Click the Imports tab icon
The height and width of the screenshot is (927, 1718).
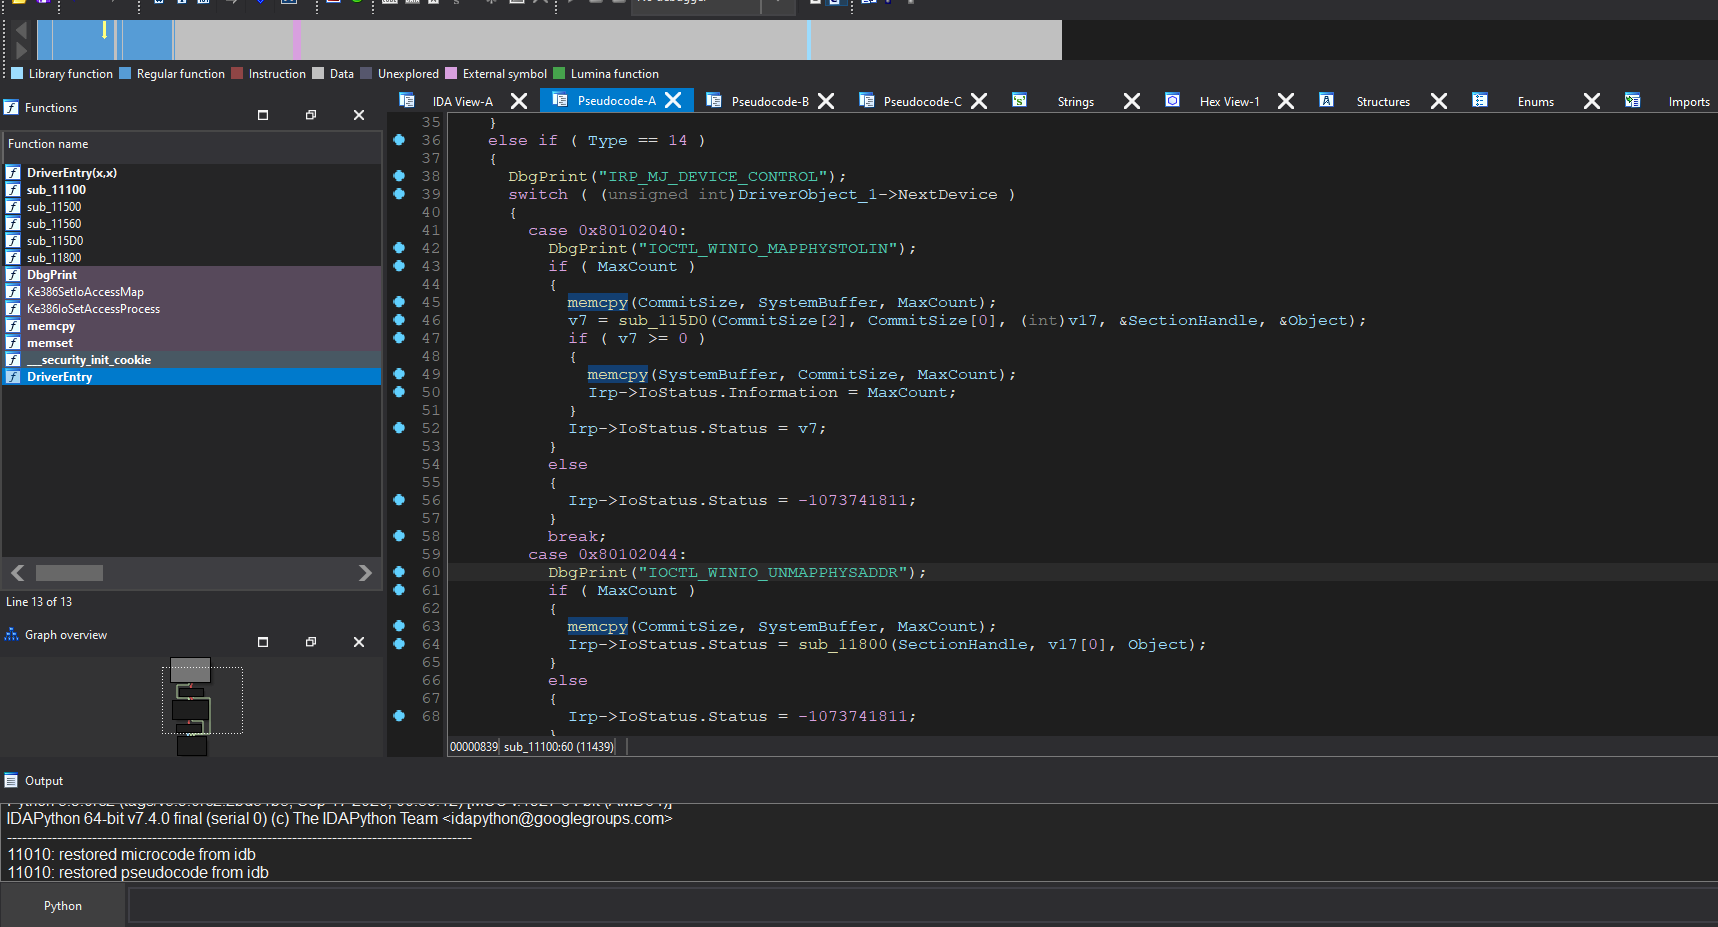click(1632, 100)
